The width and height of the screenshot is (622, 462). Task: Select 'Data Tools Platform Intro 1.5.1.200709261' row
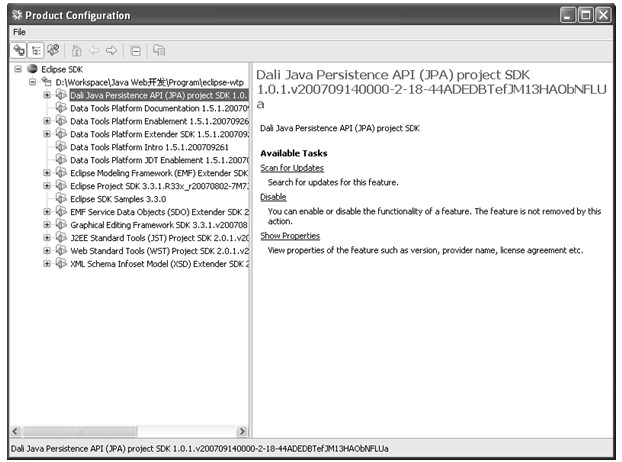[x=150, y=147]
